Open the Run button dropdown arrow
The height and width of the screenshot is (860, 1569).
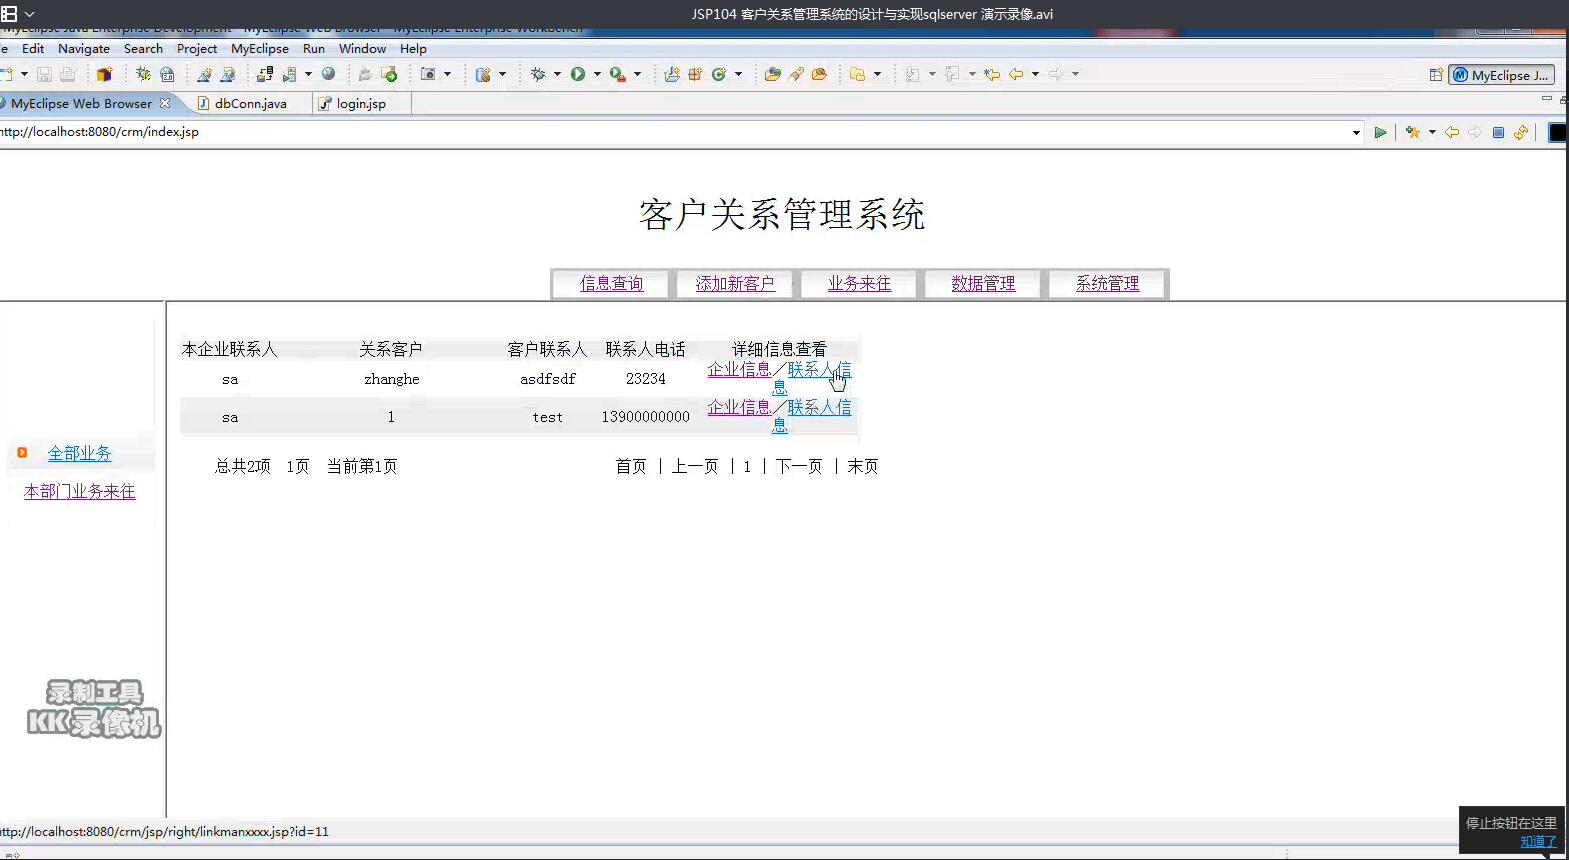pos(597,74)
